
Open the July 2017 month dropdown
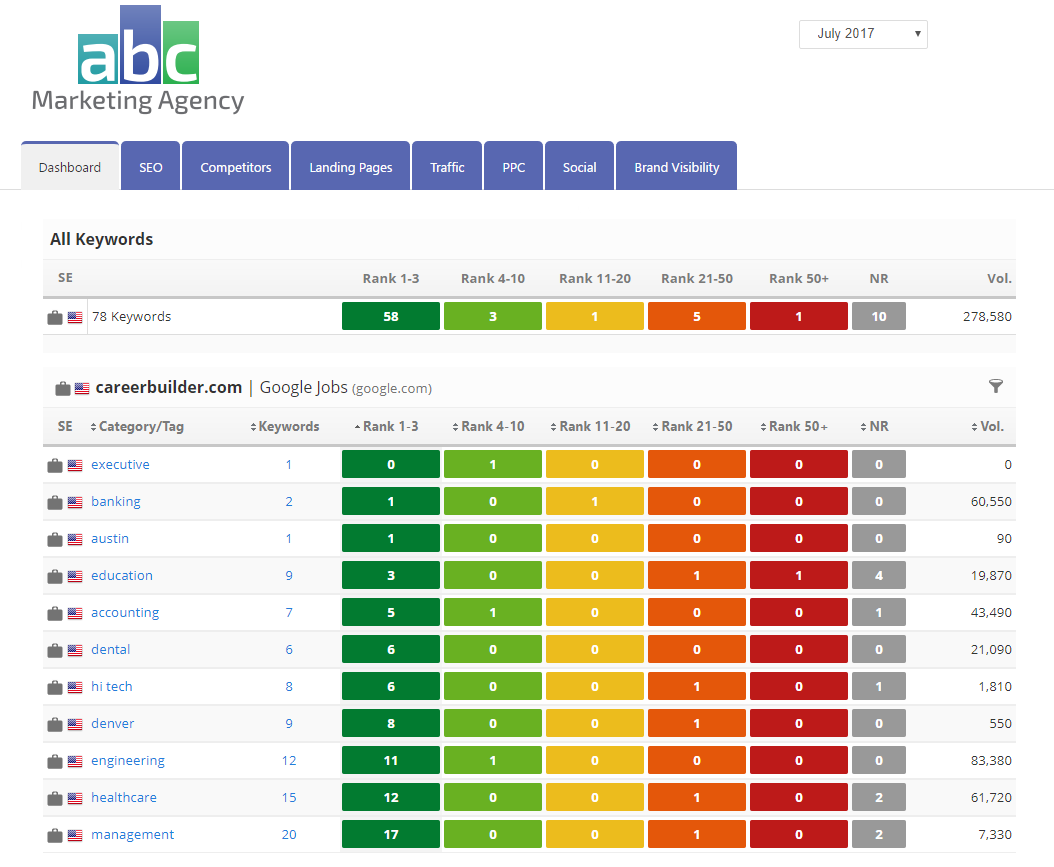[863, 34]
